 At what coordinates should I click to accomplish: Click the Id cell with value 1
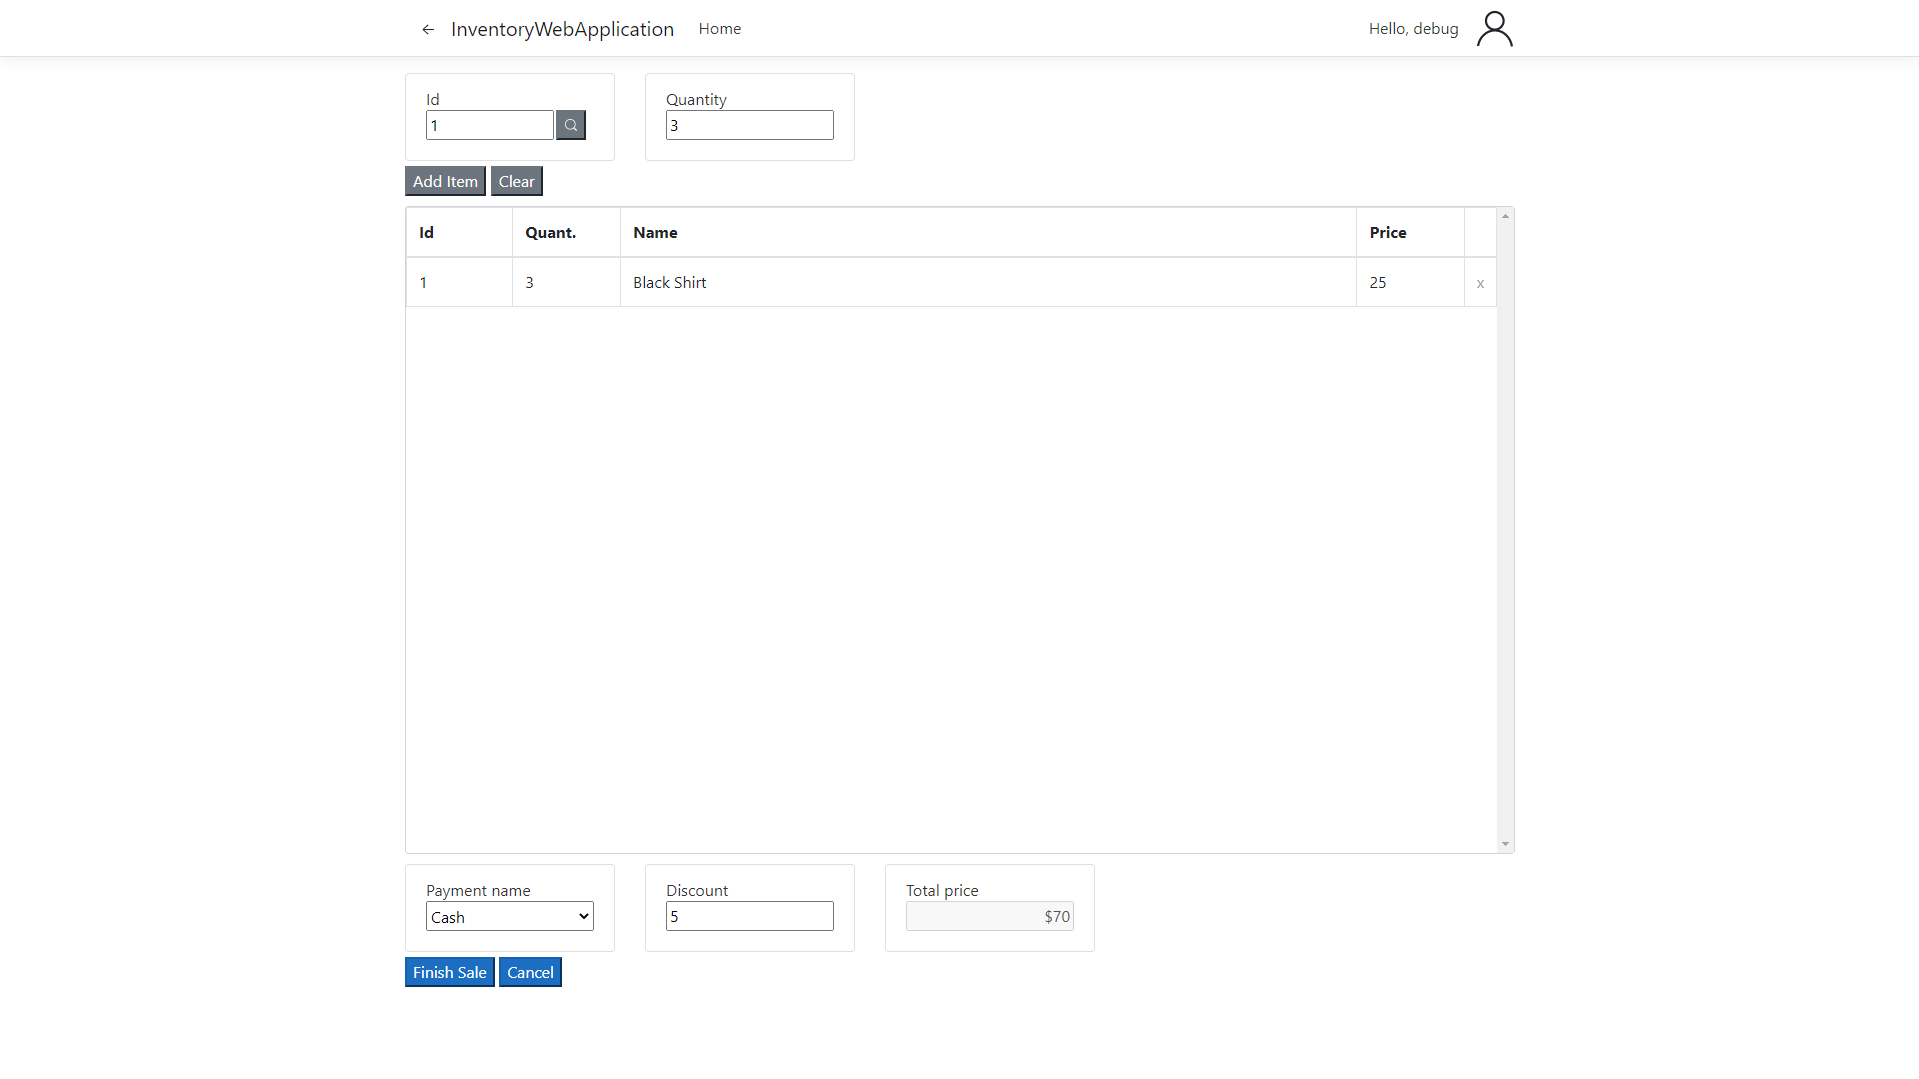pos(459,283)
